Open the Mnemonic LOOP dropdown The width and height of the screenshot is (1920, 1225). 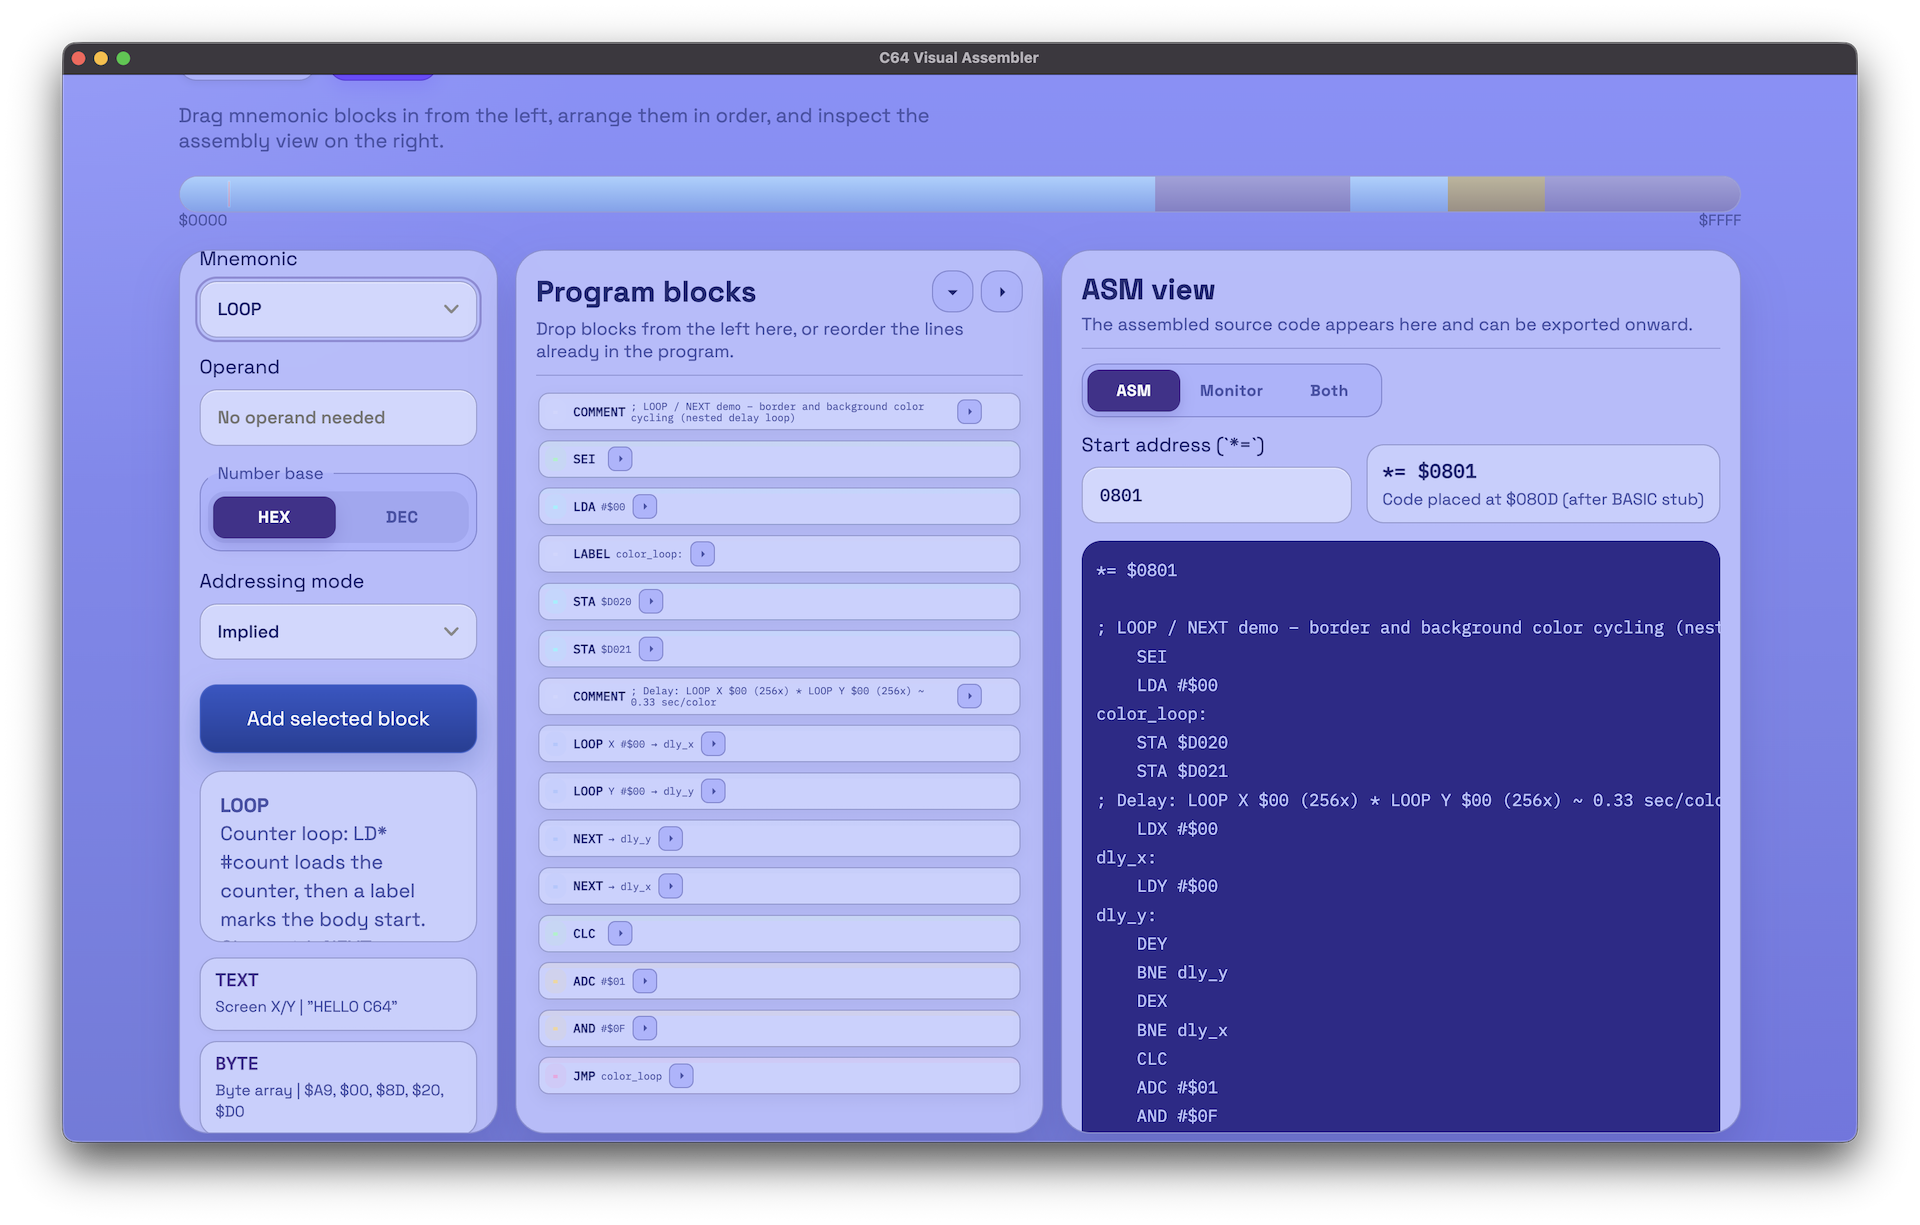(338, 310)
